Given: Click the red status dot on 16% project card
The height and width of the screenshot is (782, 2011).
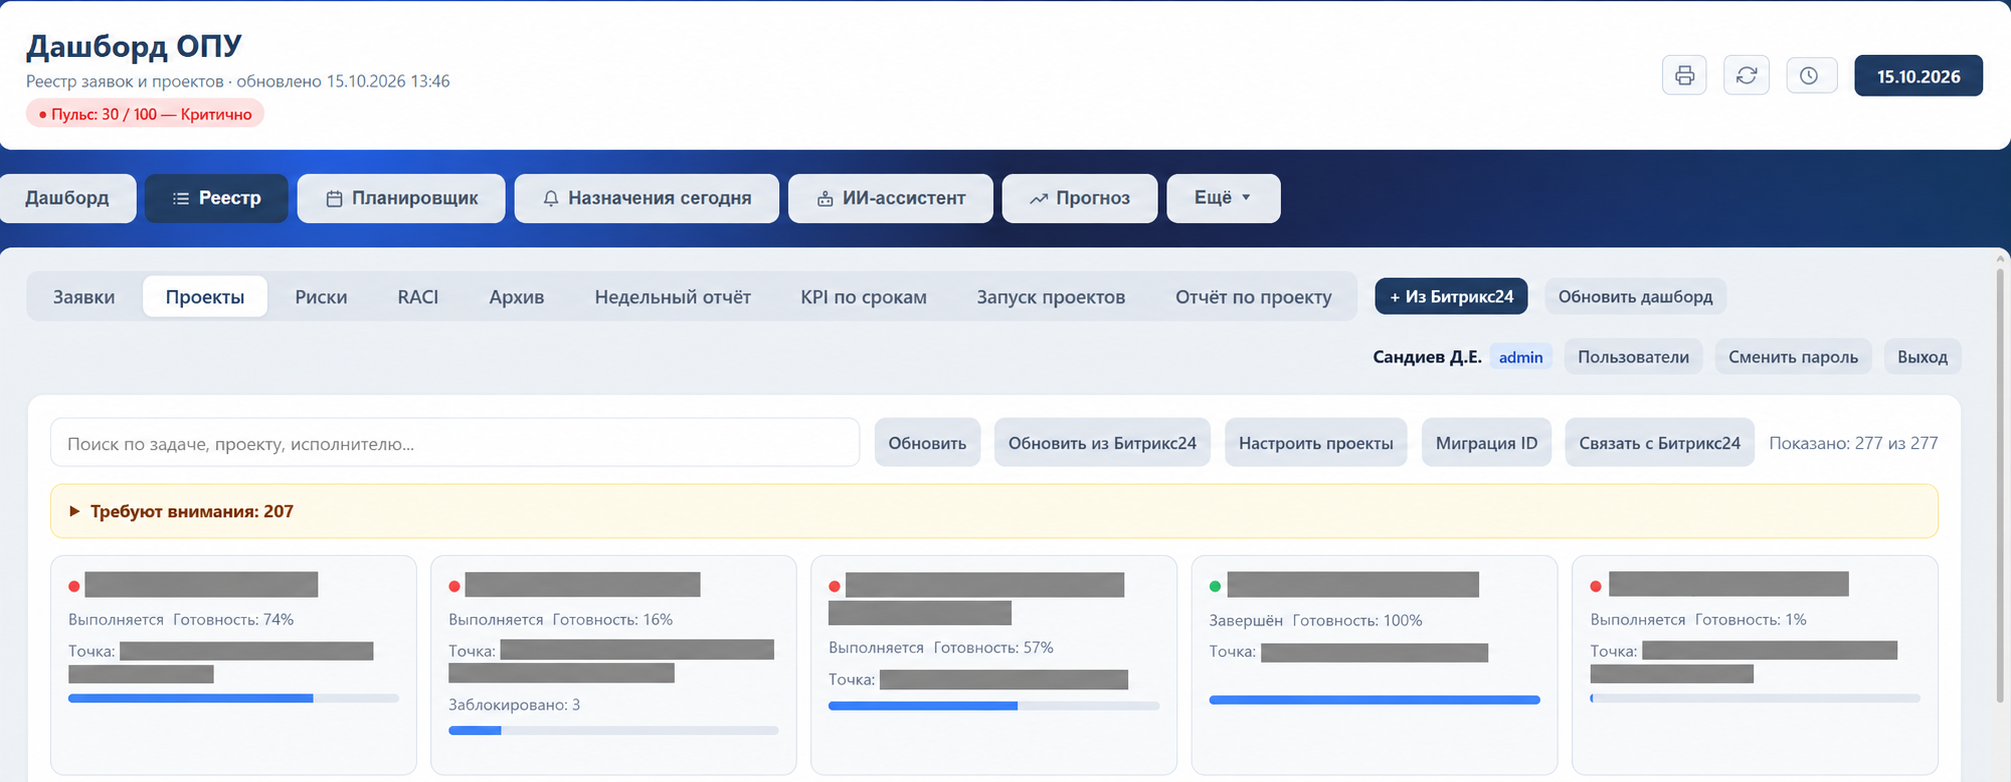Looking at the screenshot, I should (x=454, y=586).
